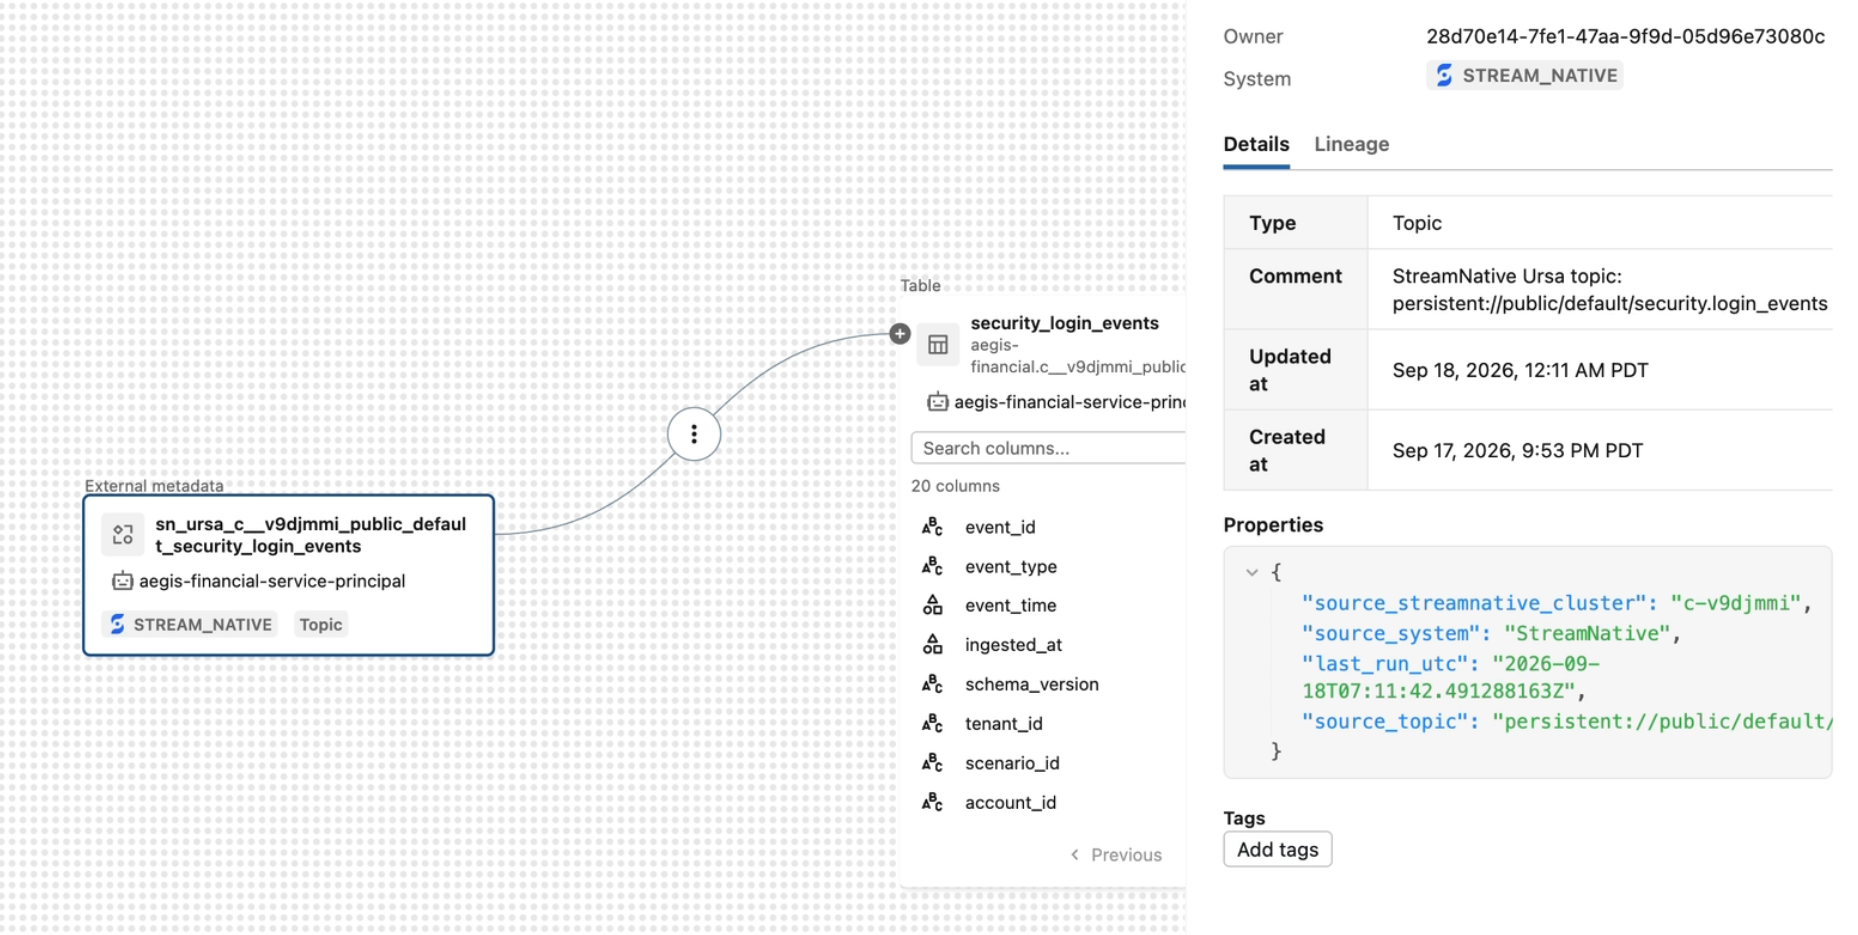1858x935 pixels.
Task: Click timestamp type icon beside event_time
Action: point(932,605)
